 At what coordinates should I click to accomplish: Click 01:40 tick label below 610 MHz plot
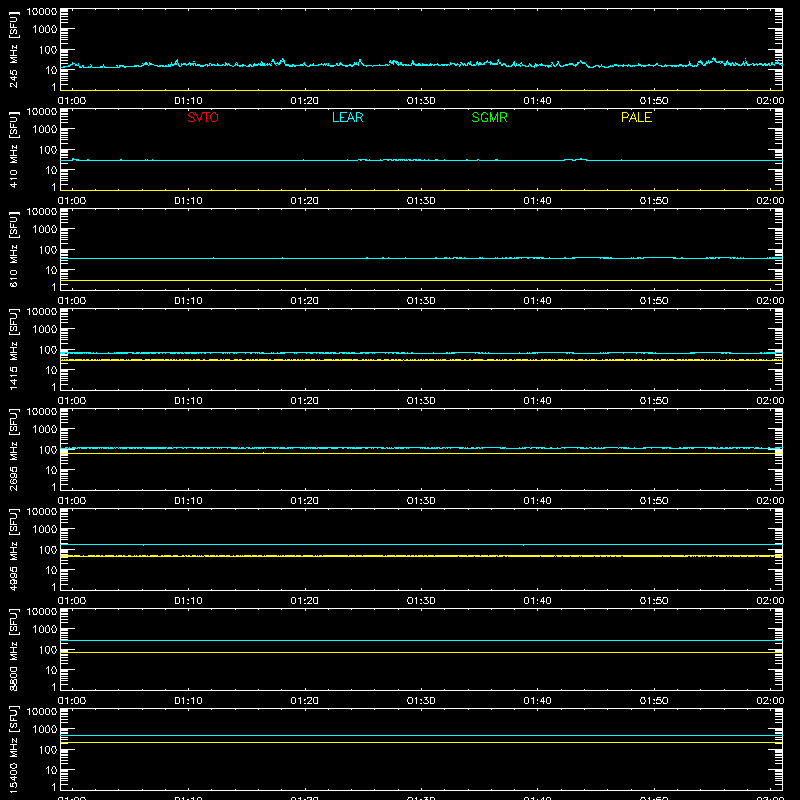(x=537, y=301)
